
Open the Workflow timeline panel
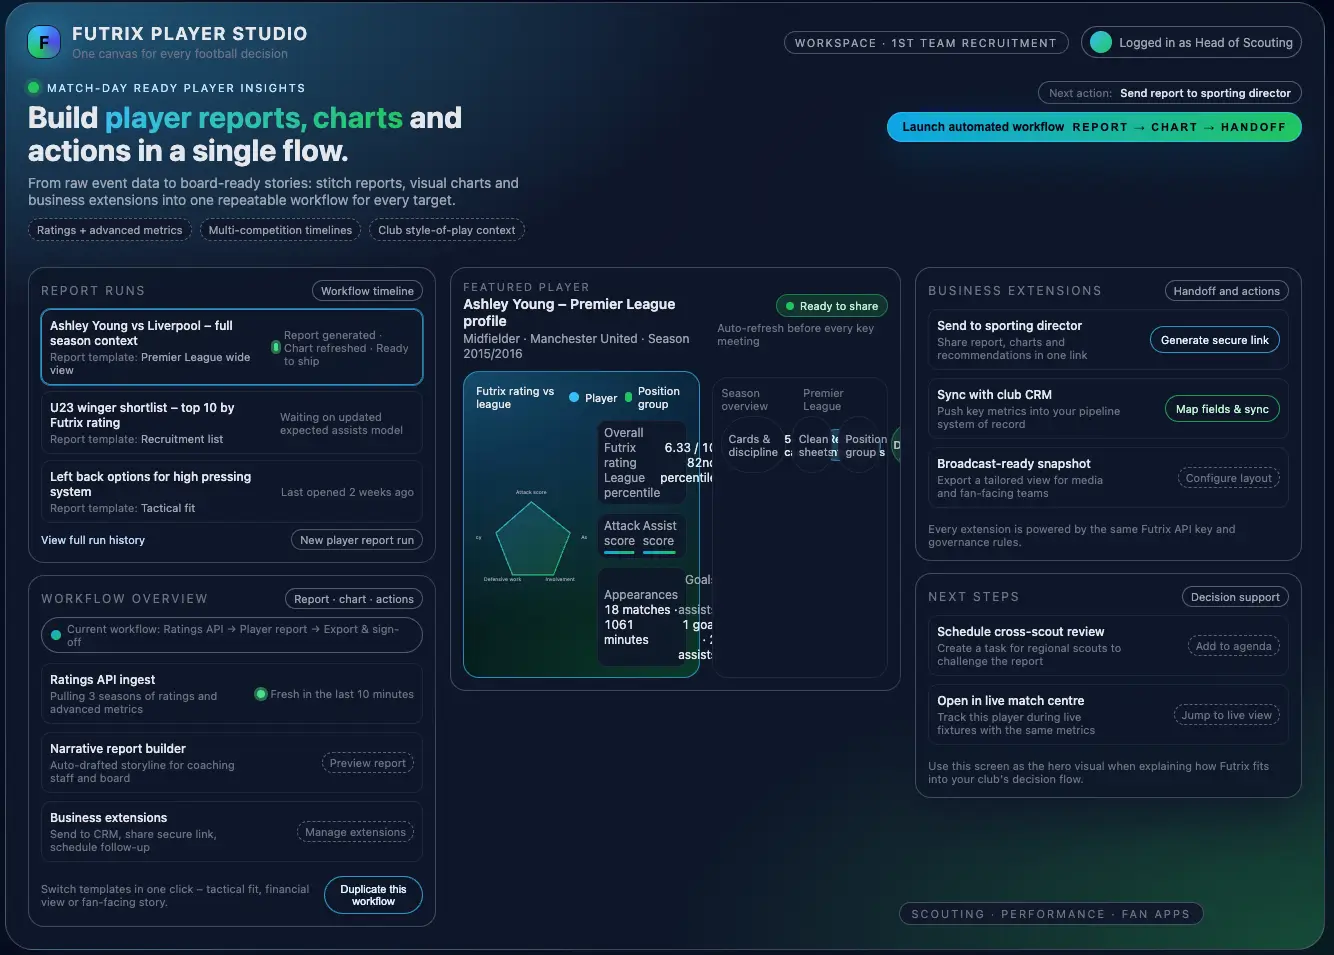pyautogui.click(x=367, y=290)
